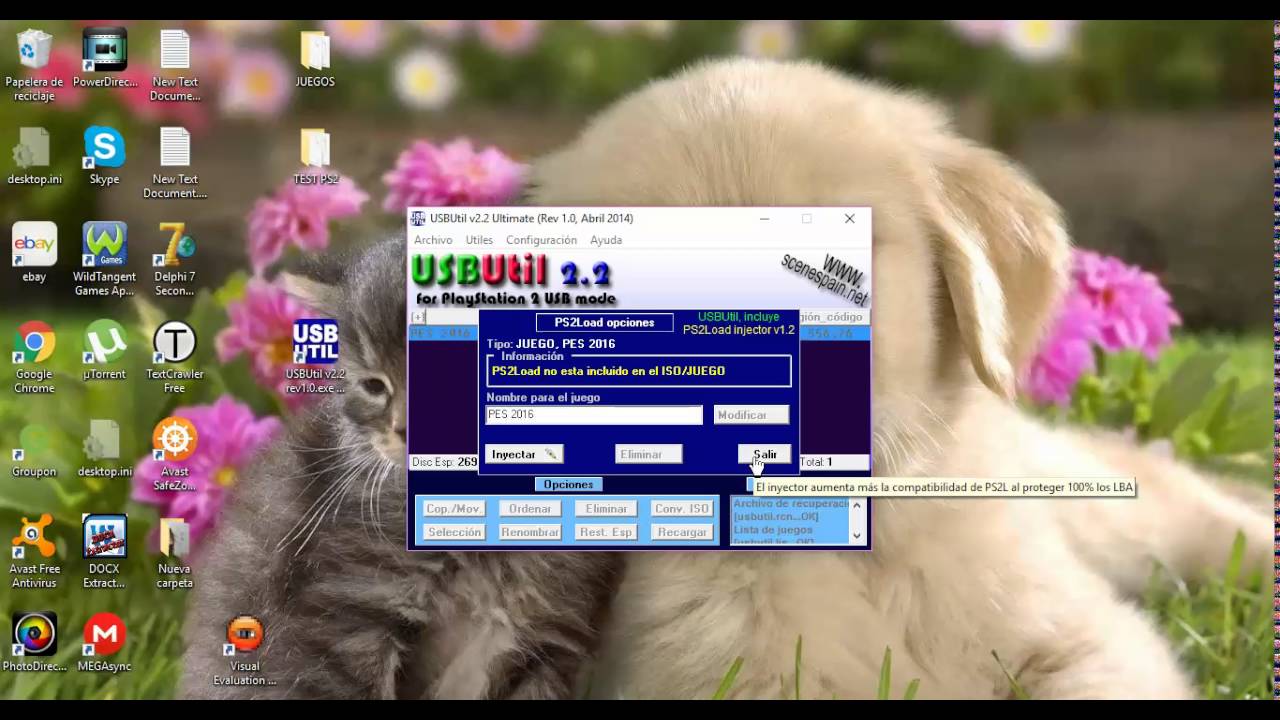Open the JUEGOS folder
Viewport: 1280px width, 720px height.
[x=315, y=58]
